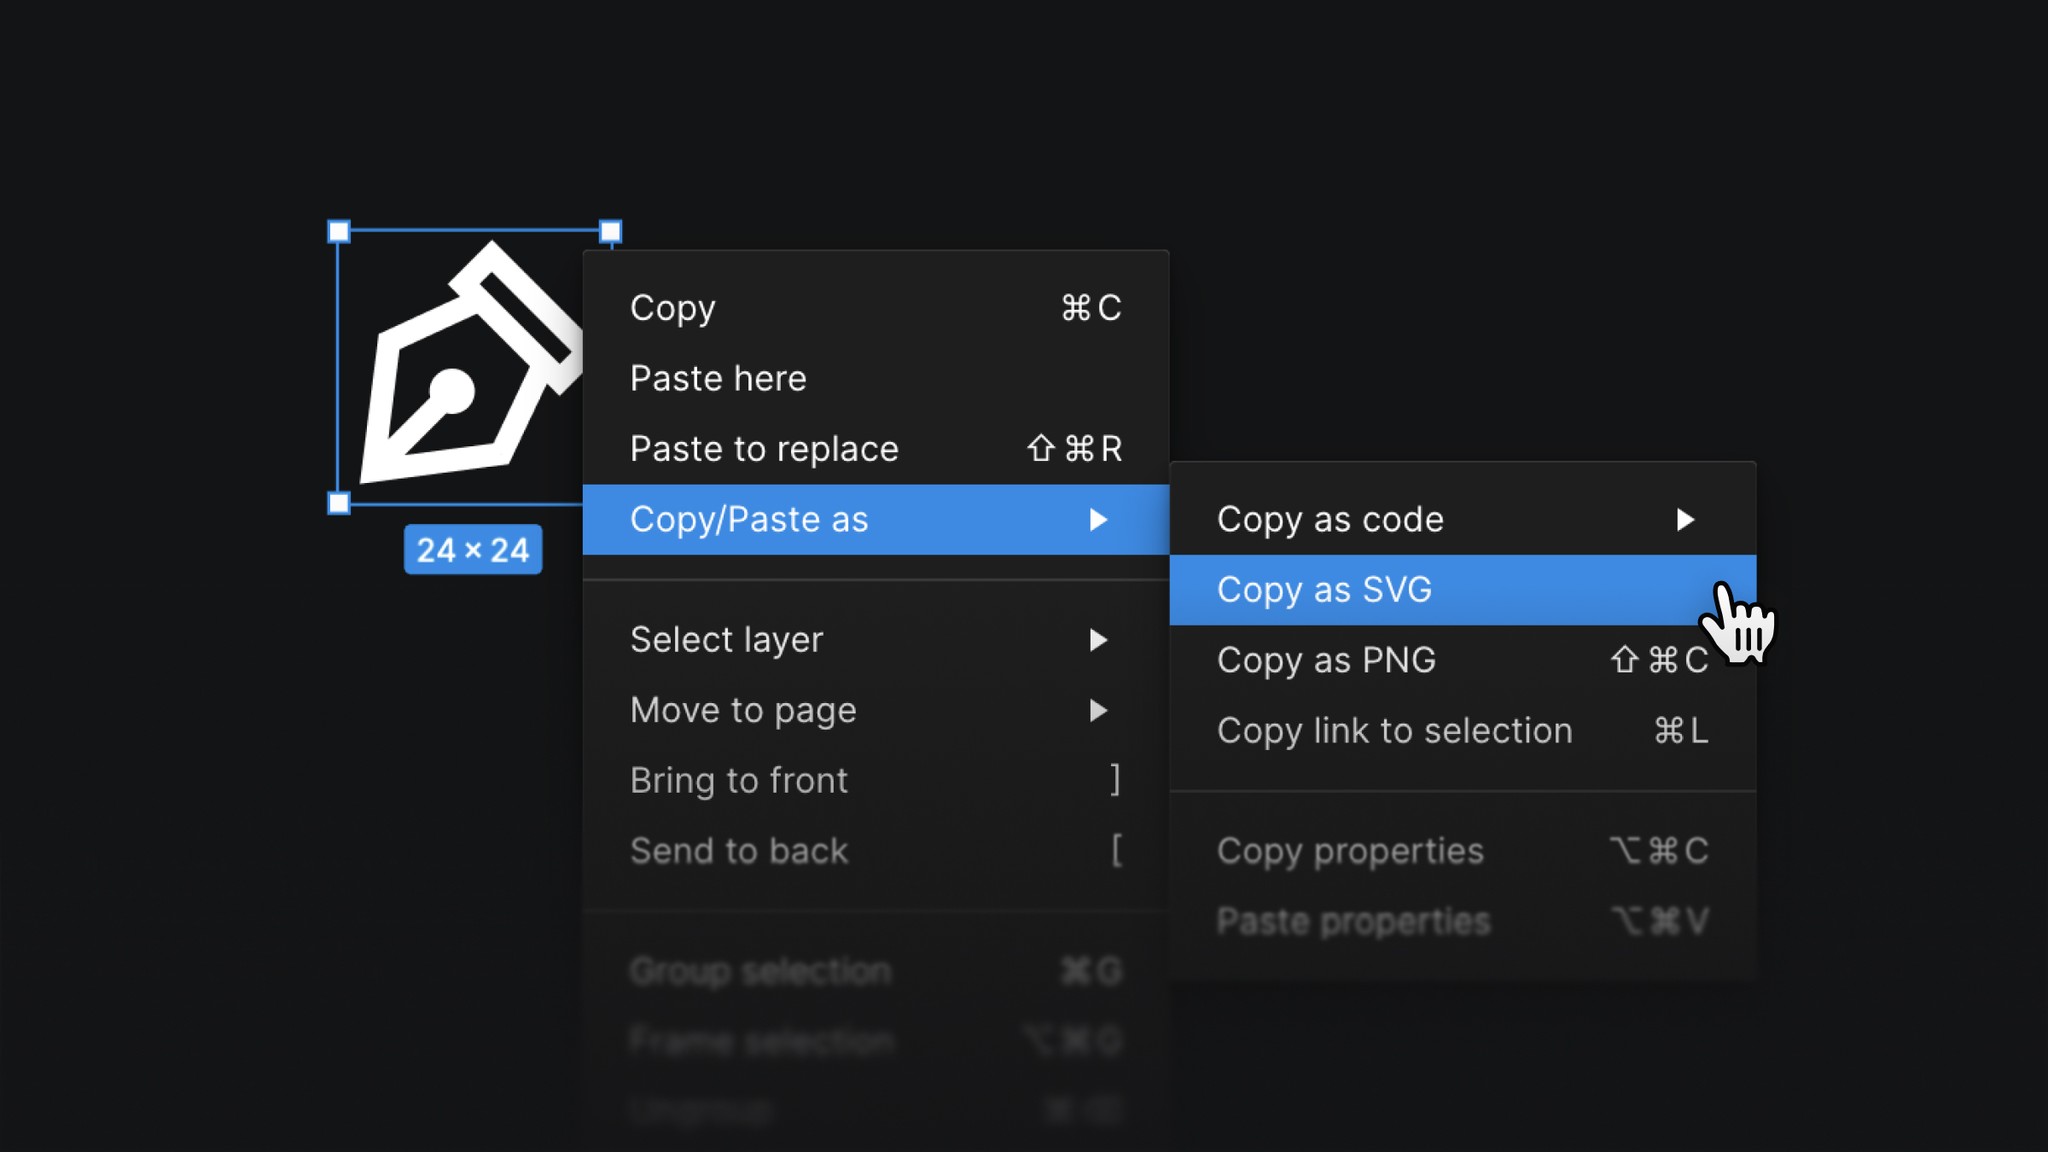Open the Move to page submenu

coord(742,710)
